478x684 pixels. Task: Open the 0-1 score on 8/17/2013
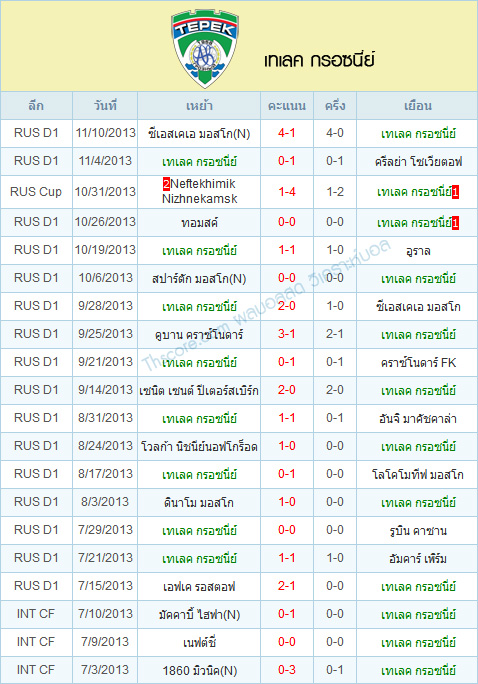[287, 474]
